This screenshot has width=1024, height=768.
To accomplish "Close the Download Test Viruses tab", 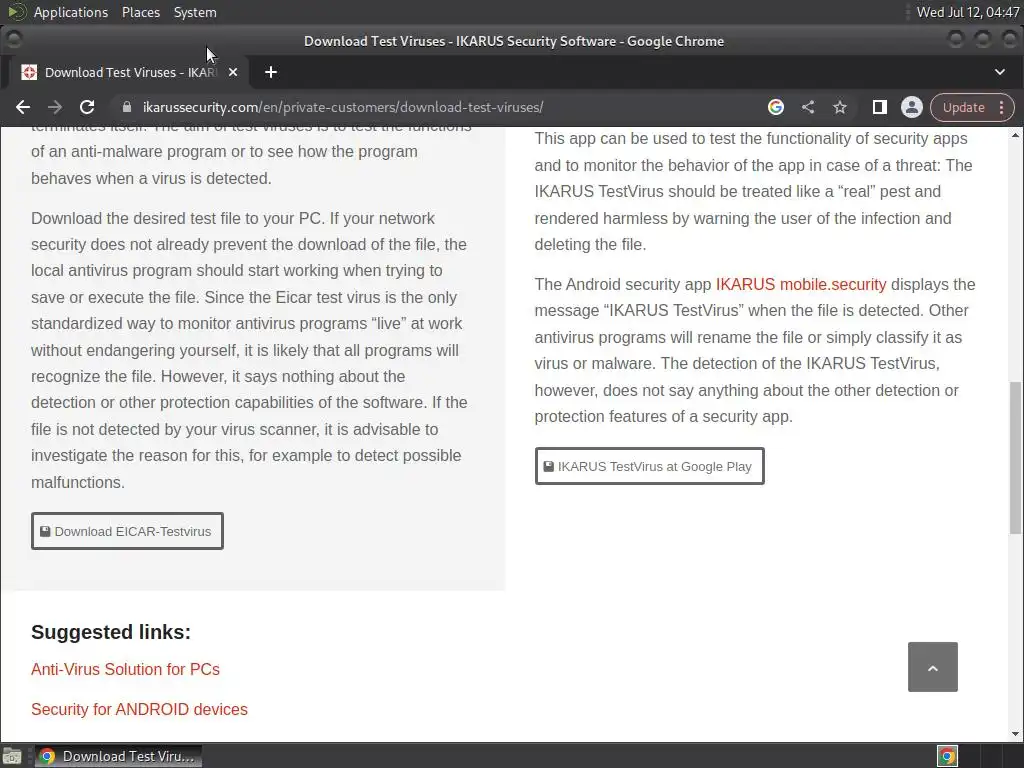I will pyautogui.click(x=233, y=72).
